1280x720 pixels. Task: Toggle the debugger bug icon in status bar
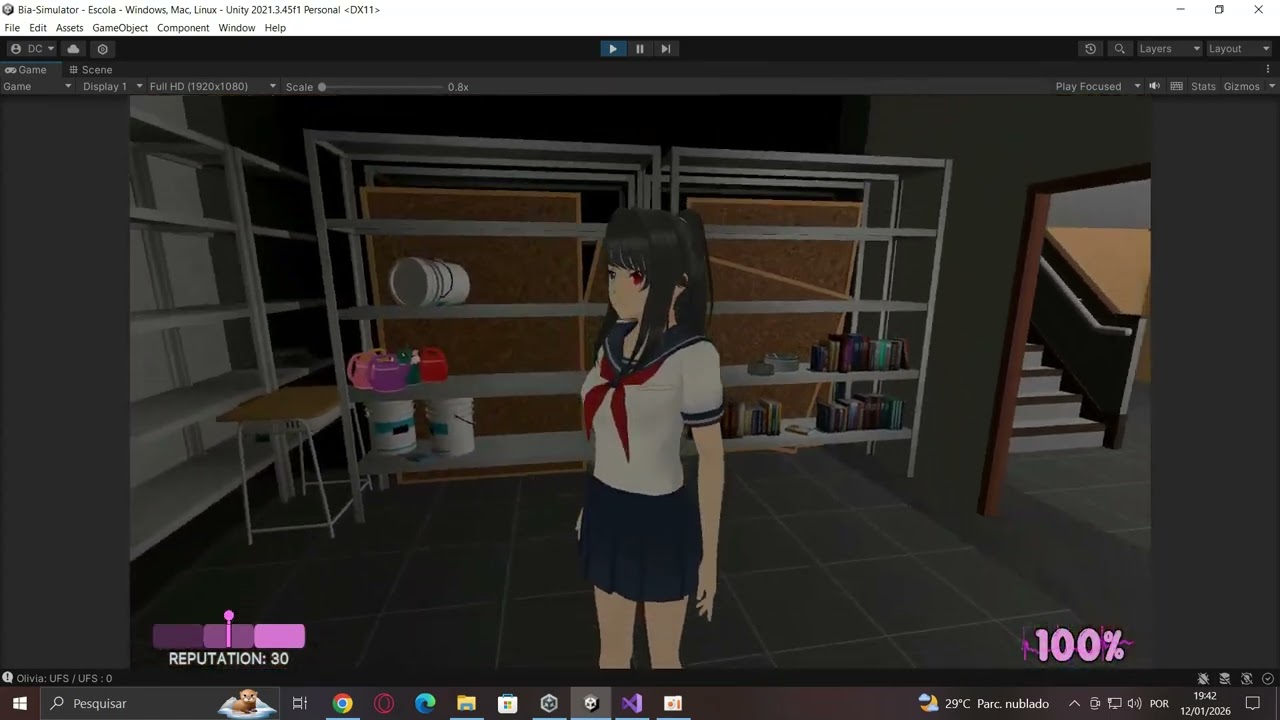click(x=1203, y=679)
